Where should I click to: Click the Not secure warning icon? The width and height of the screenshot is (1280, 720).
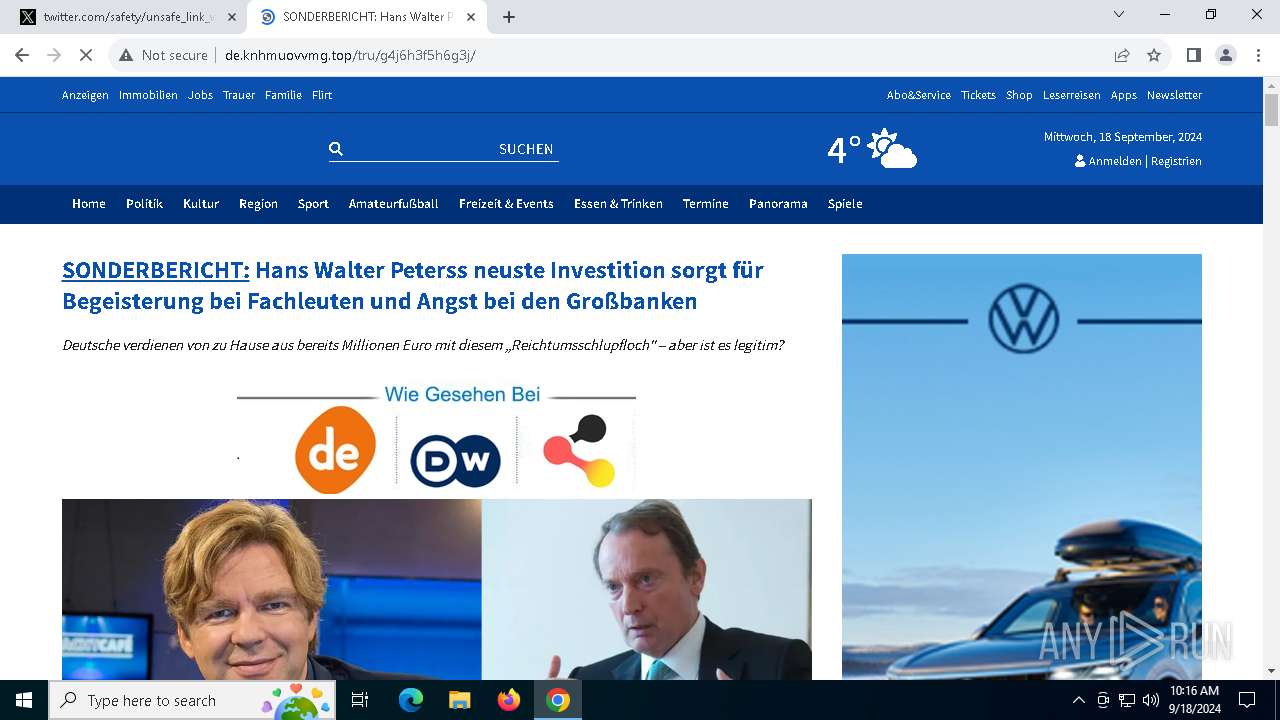(x=126, y=55)
